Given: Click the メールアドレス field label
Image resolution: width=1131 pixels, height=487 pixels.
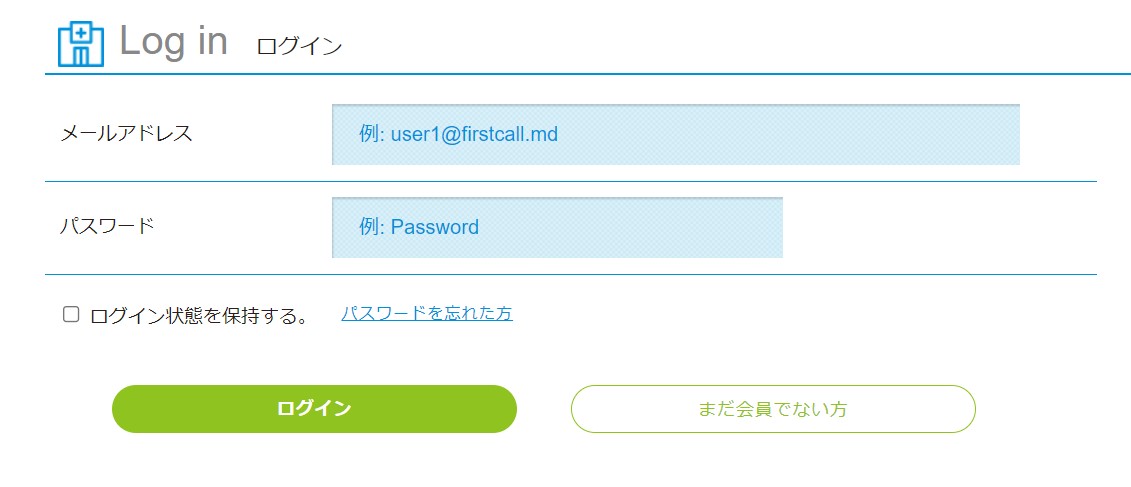Looking at the screenshot, I should click(x=126, y=133).
